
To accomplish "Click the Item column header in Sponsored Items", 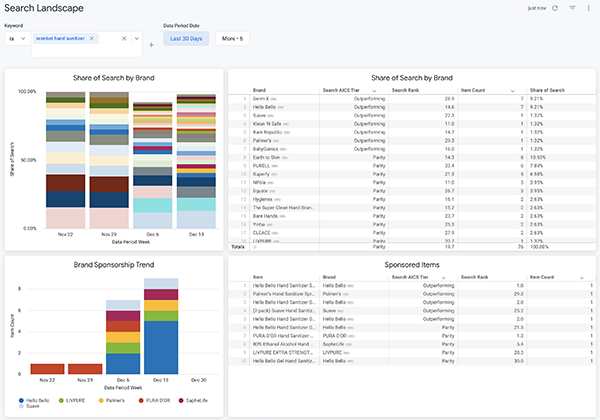I will coord(258,277).
